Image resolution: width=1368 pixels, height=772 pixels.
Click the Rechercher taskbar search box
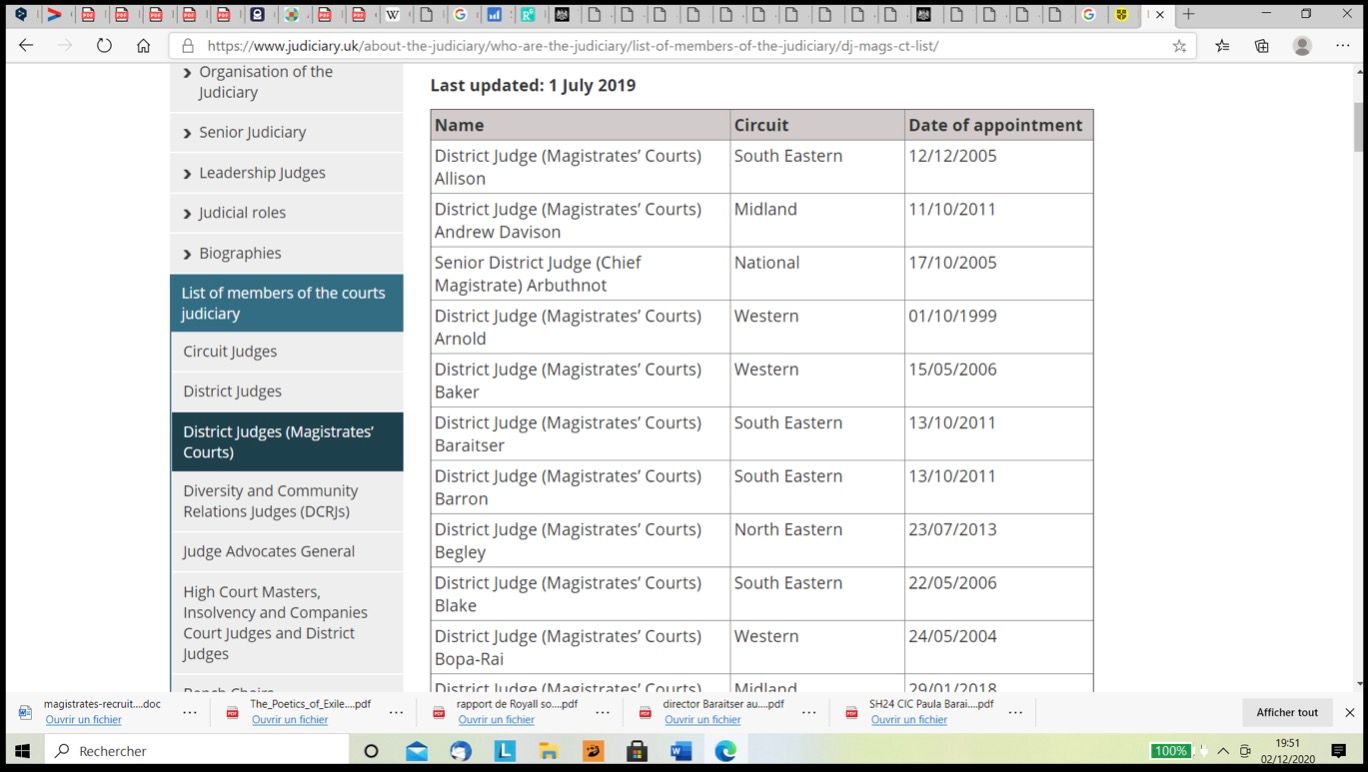coord(197,750)
